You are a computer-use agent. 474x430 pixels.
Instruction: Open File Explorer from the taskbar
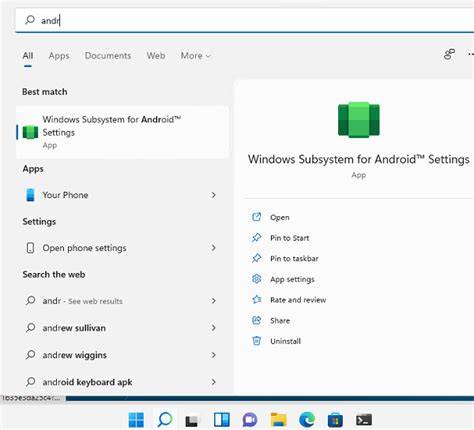(x=279, y=420)
